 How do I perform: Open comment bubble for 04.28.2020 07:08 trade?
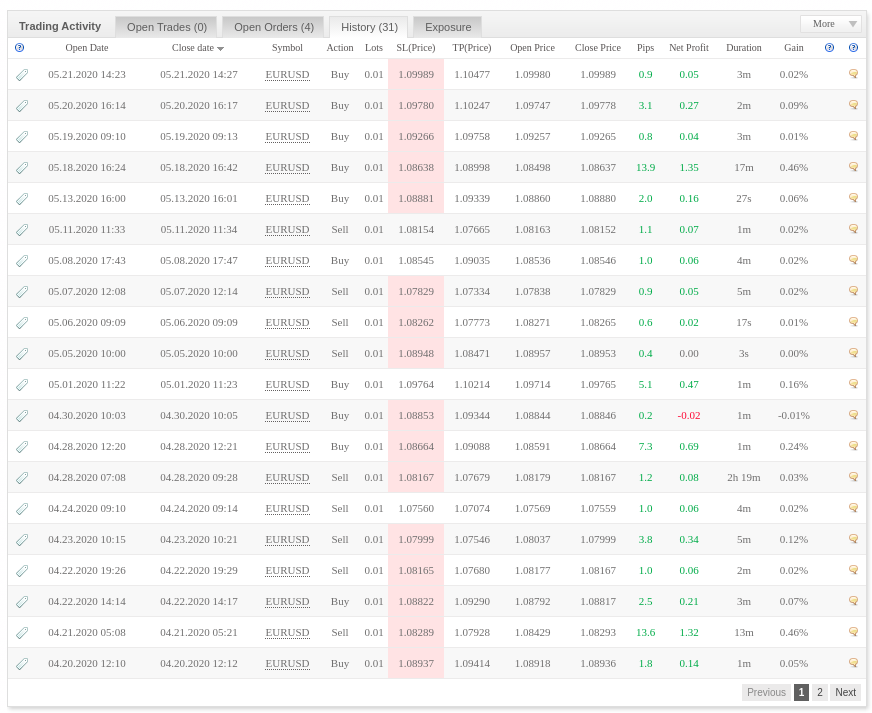(853, 477)
